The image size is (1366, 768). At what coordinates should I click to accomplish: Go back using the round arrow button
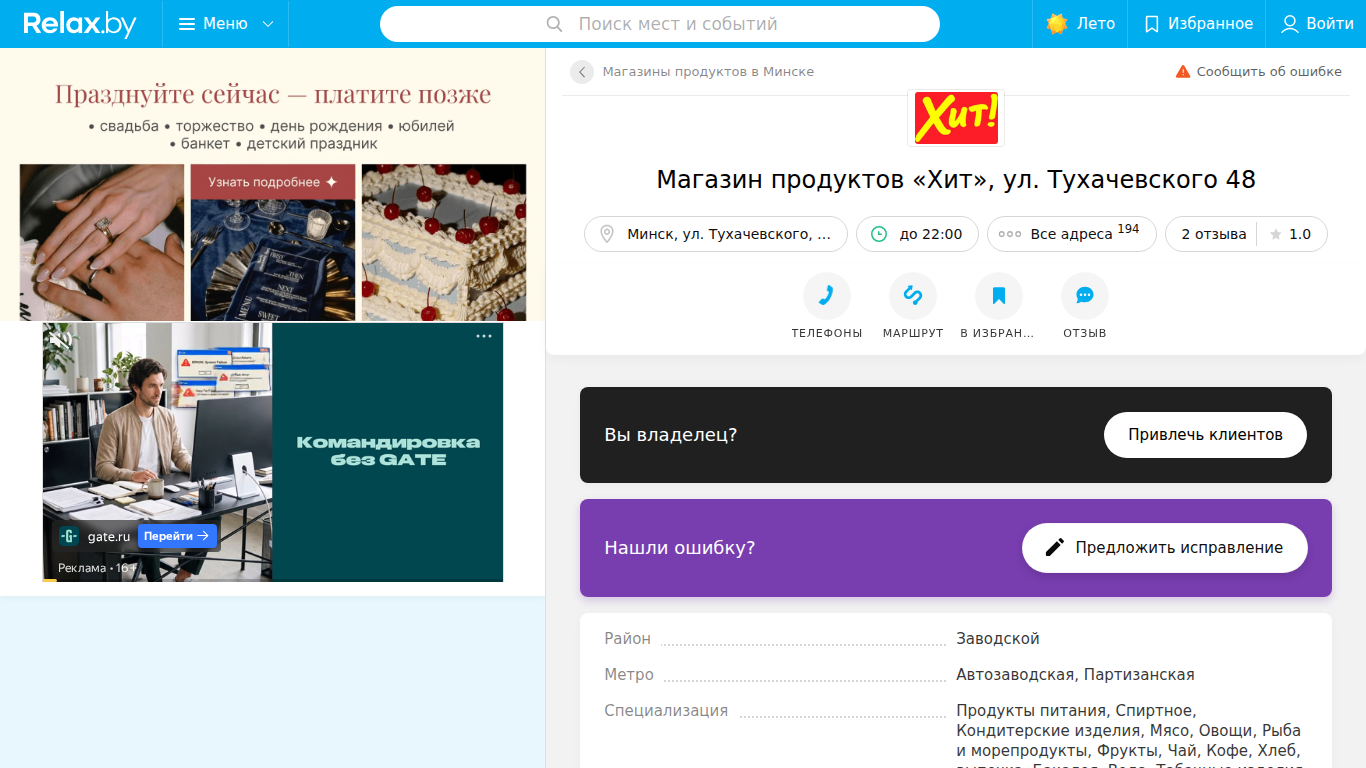point(582,72)
